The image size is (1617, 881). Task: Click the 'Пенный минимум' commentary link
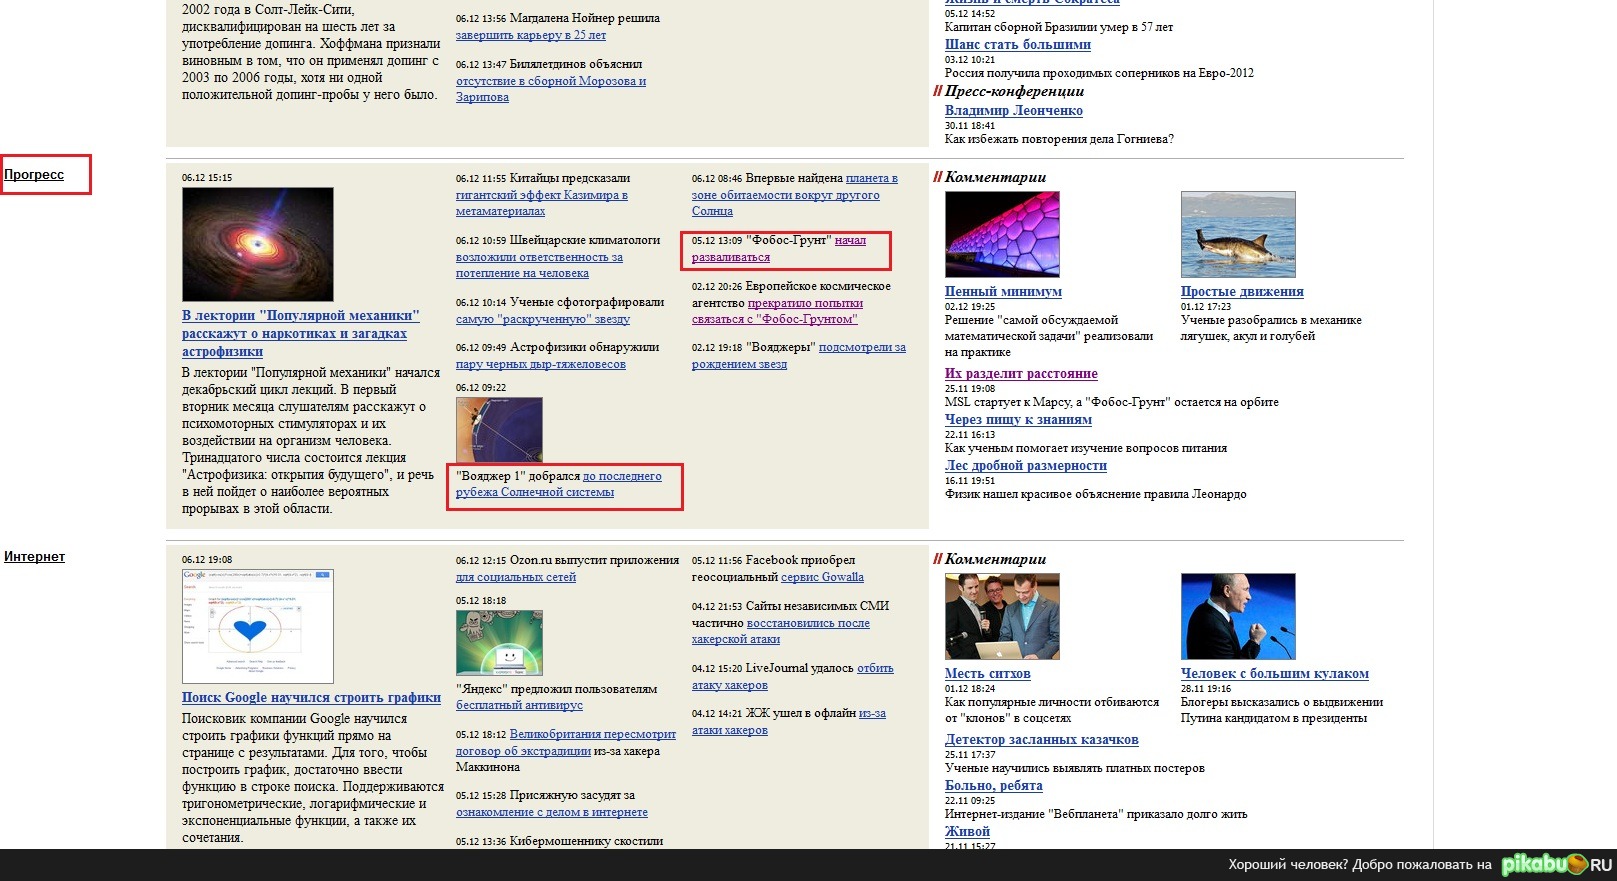[x=1003, y=292]
